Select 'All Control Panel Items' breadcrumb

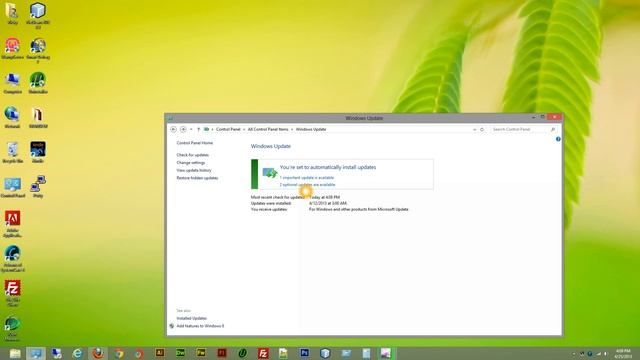tap(268, 129)
